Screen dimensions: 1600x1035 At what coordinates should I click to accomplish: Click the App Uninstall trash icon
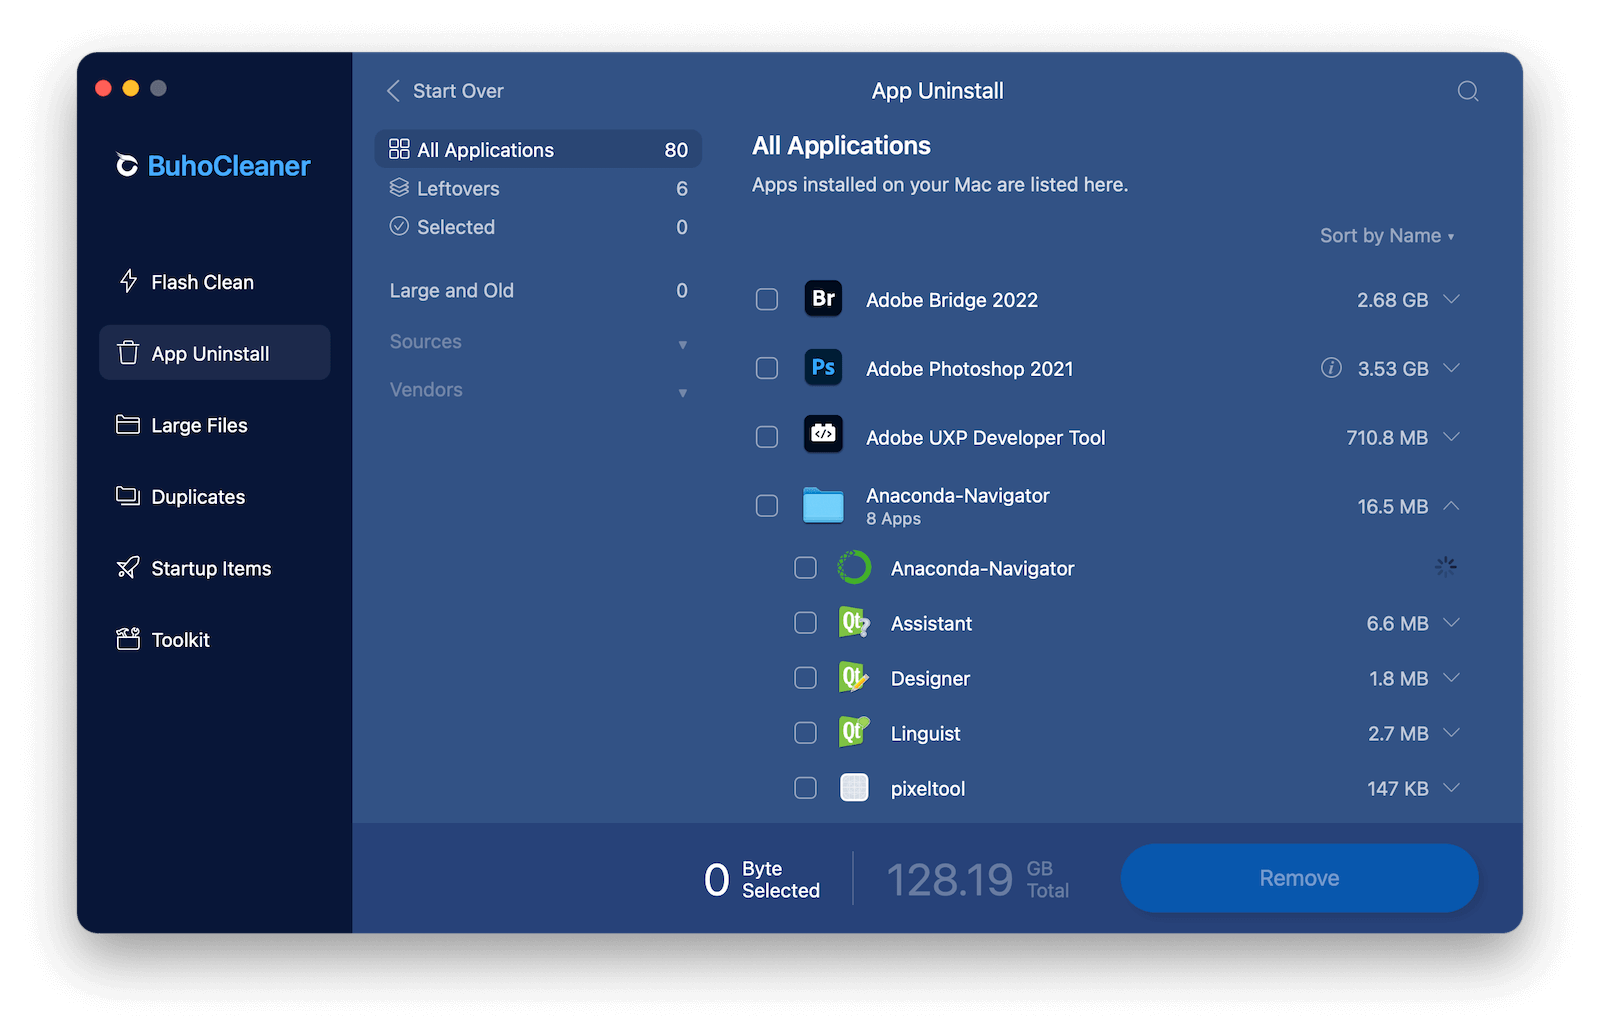coord(128,353)
